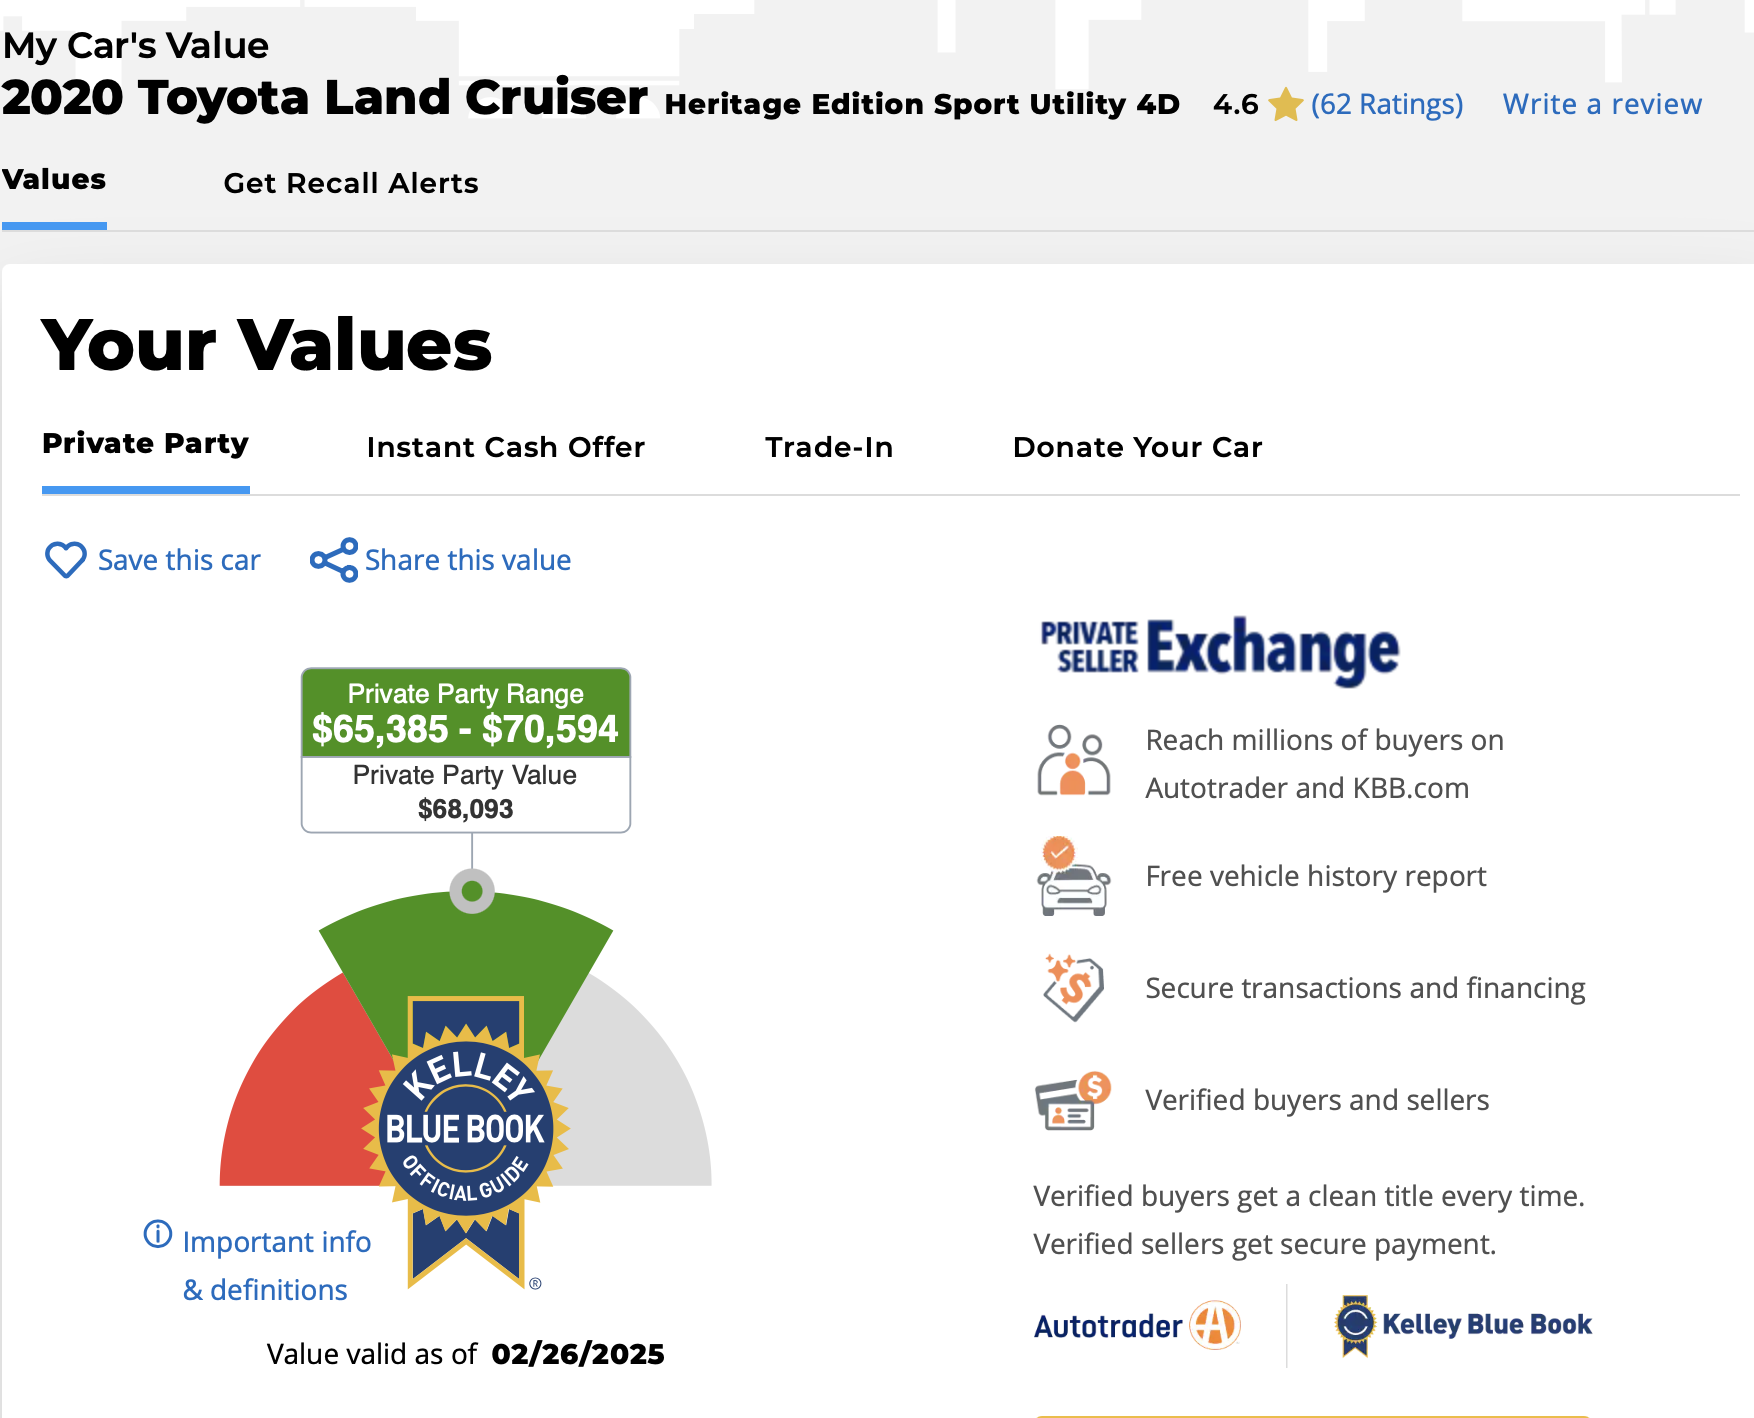The image size is (1754, 1418).
Task: Click the gauge needle marker dot
Action: point(472,891)
